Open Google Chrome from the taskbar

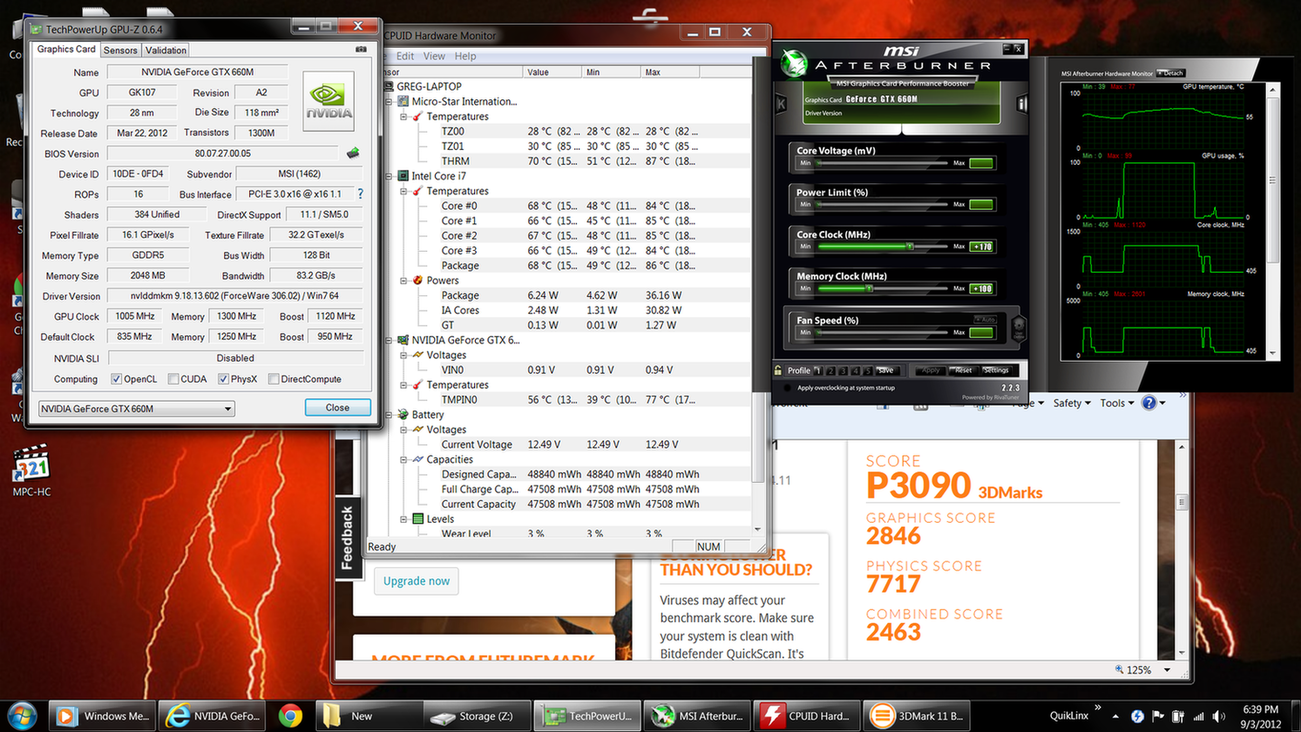click(x=291, y=716)
